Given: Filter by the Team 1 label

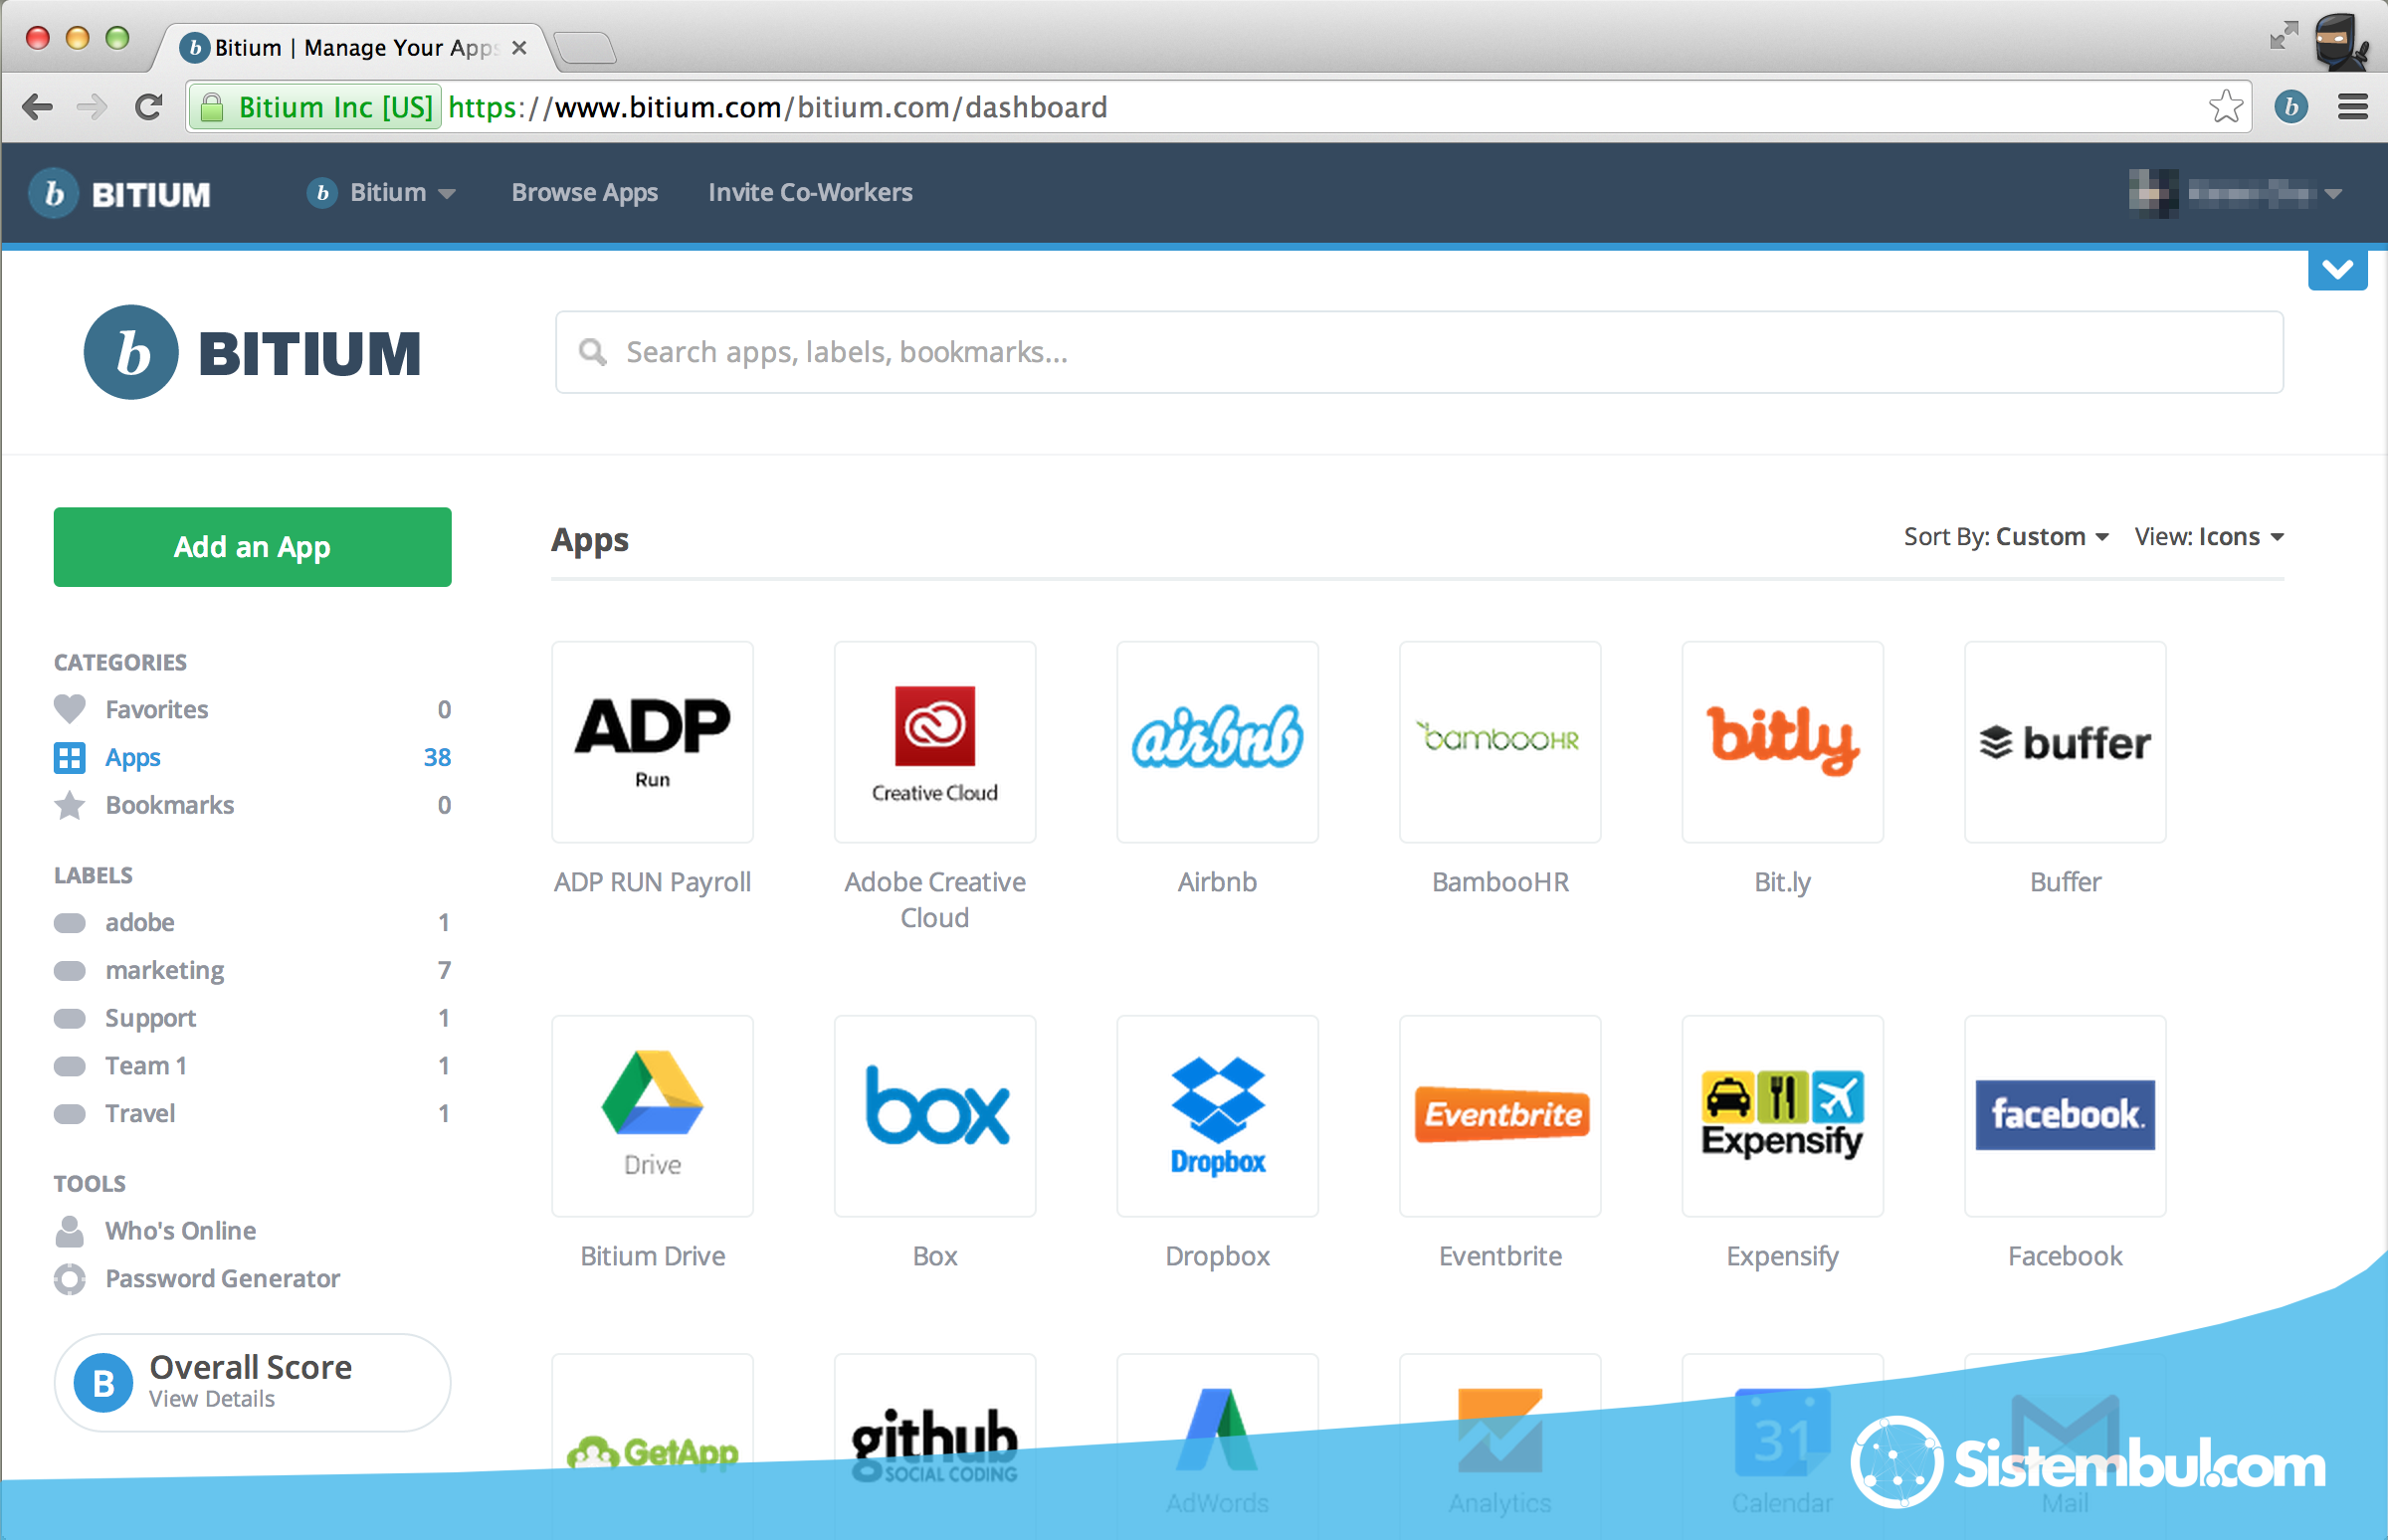Looking at the screenshot, I should click(252, 1066).
